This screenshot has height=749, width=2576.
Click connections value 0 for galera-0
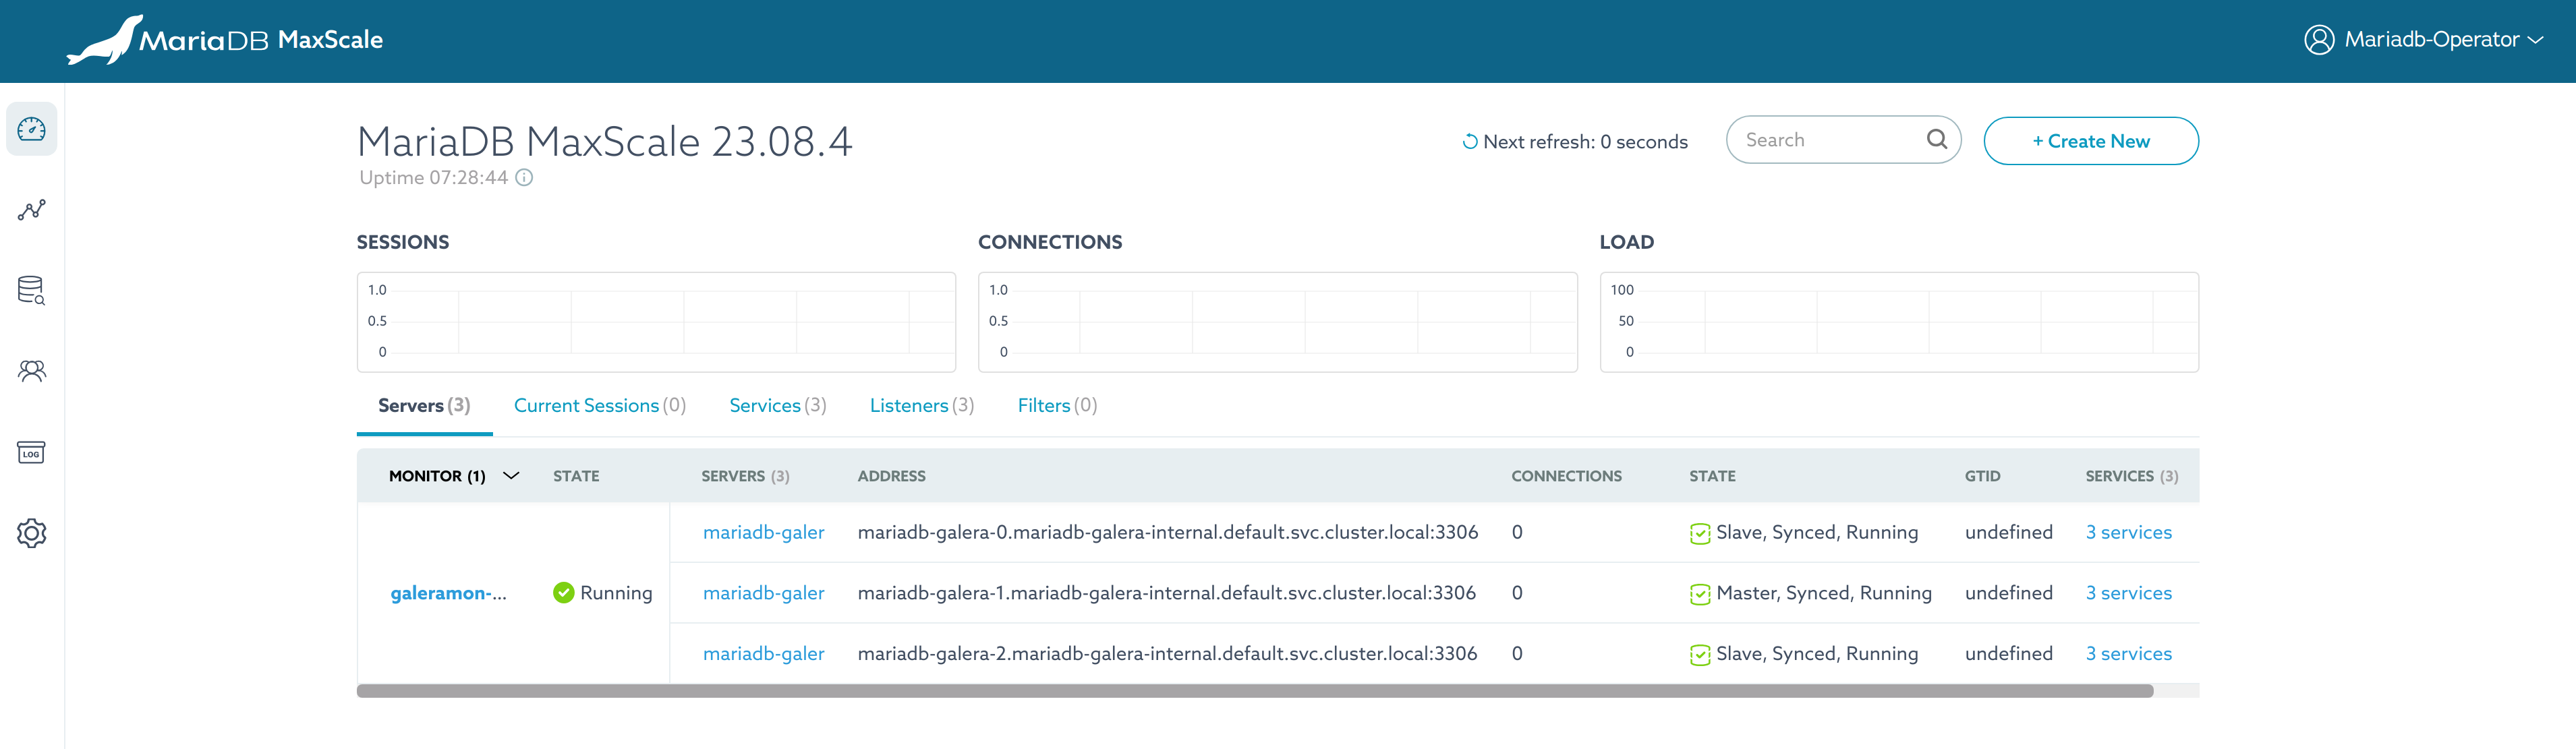point(1517,532)
